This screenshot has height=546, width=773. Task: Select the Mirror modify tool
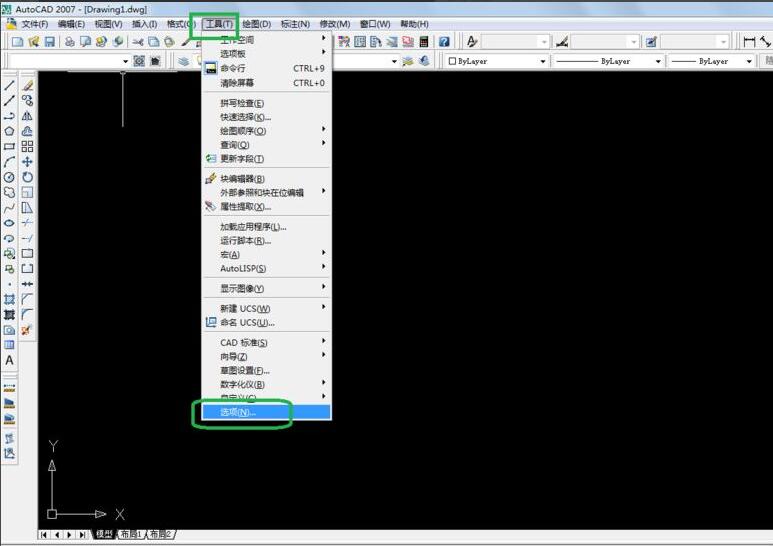[x=28, y=116]
